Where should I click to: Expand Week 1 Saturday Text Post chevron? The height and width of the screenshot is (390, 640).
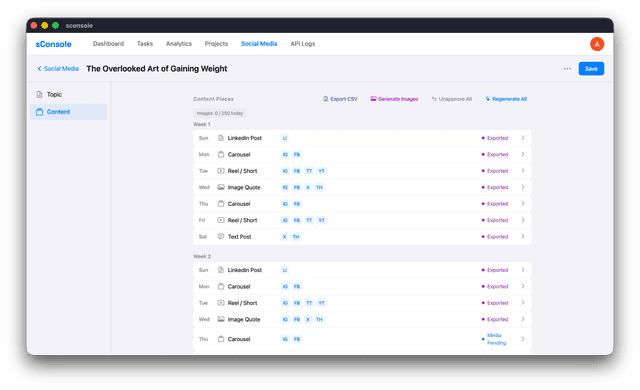tap(523, 237)
